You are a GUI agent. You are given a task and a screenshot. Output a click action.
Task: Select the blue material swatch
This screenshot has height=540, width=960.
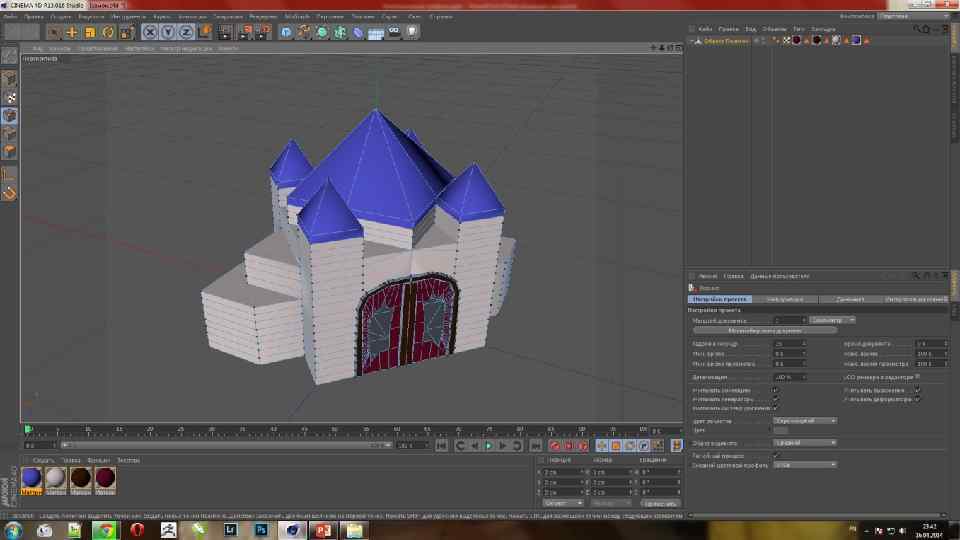32,478
